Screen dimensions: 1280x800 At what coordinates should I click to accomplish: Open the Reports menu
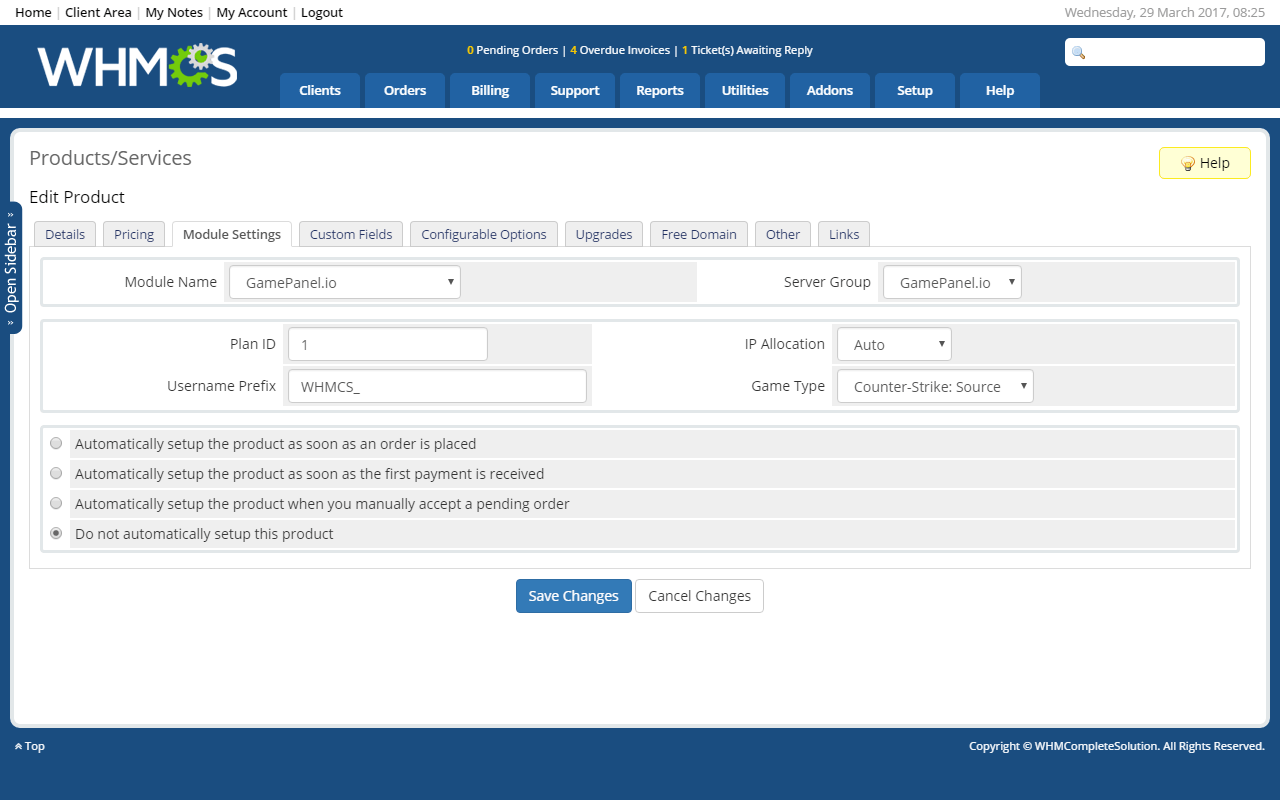pyautogui.click(x=660, y=90)
